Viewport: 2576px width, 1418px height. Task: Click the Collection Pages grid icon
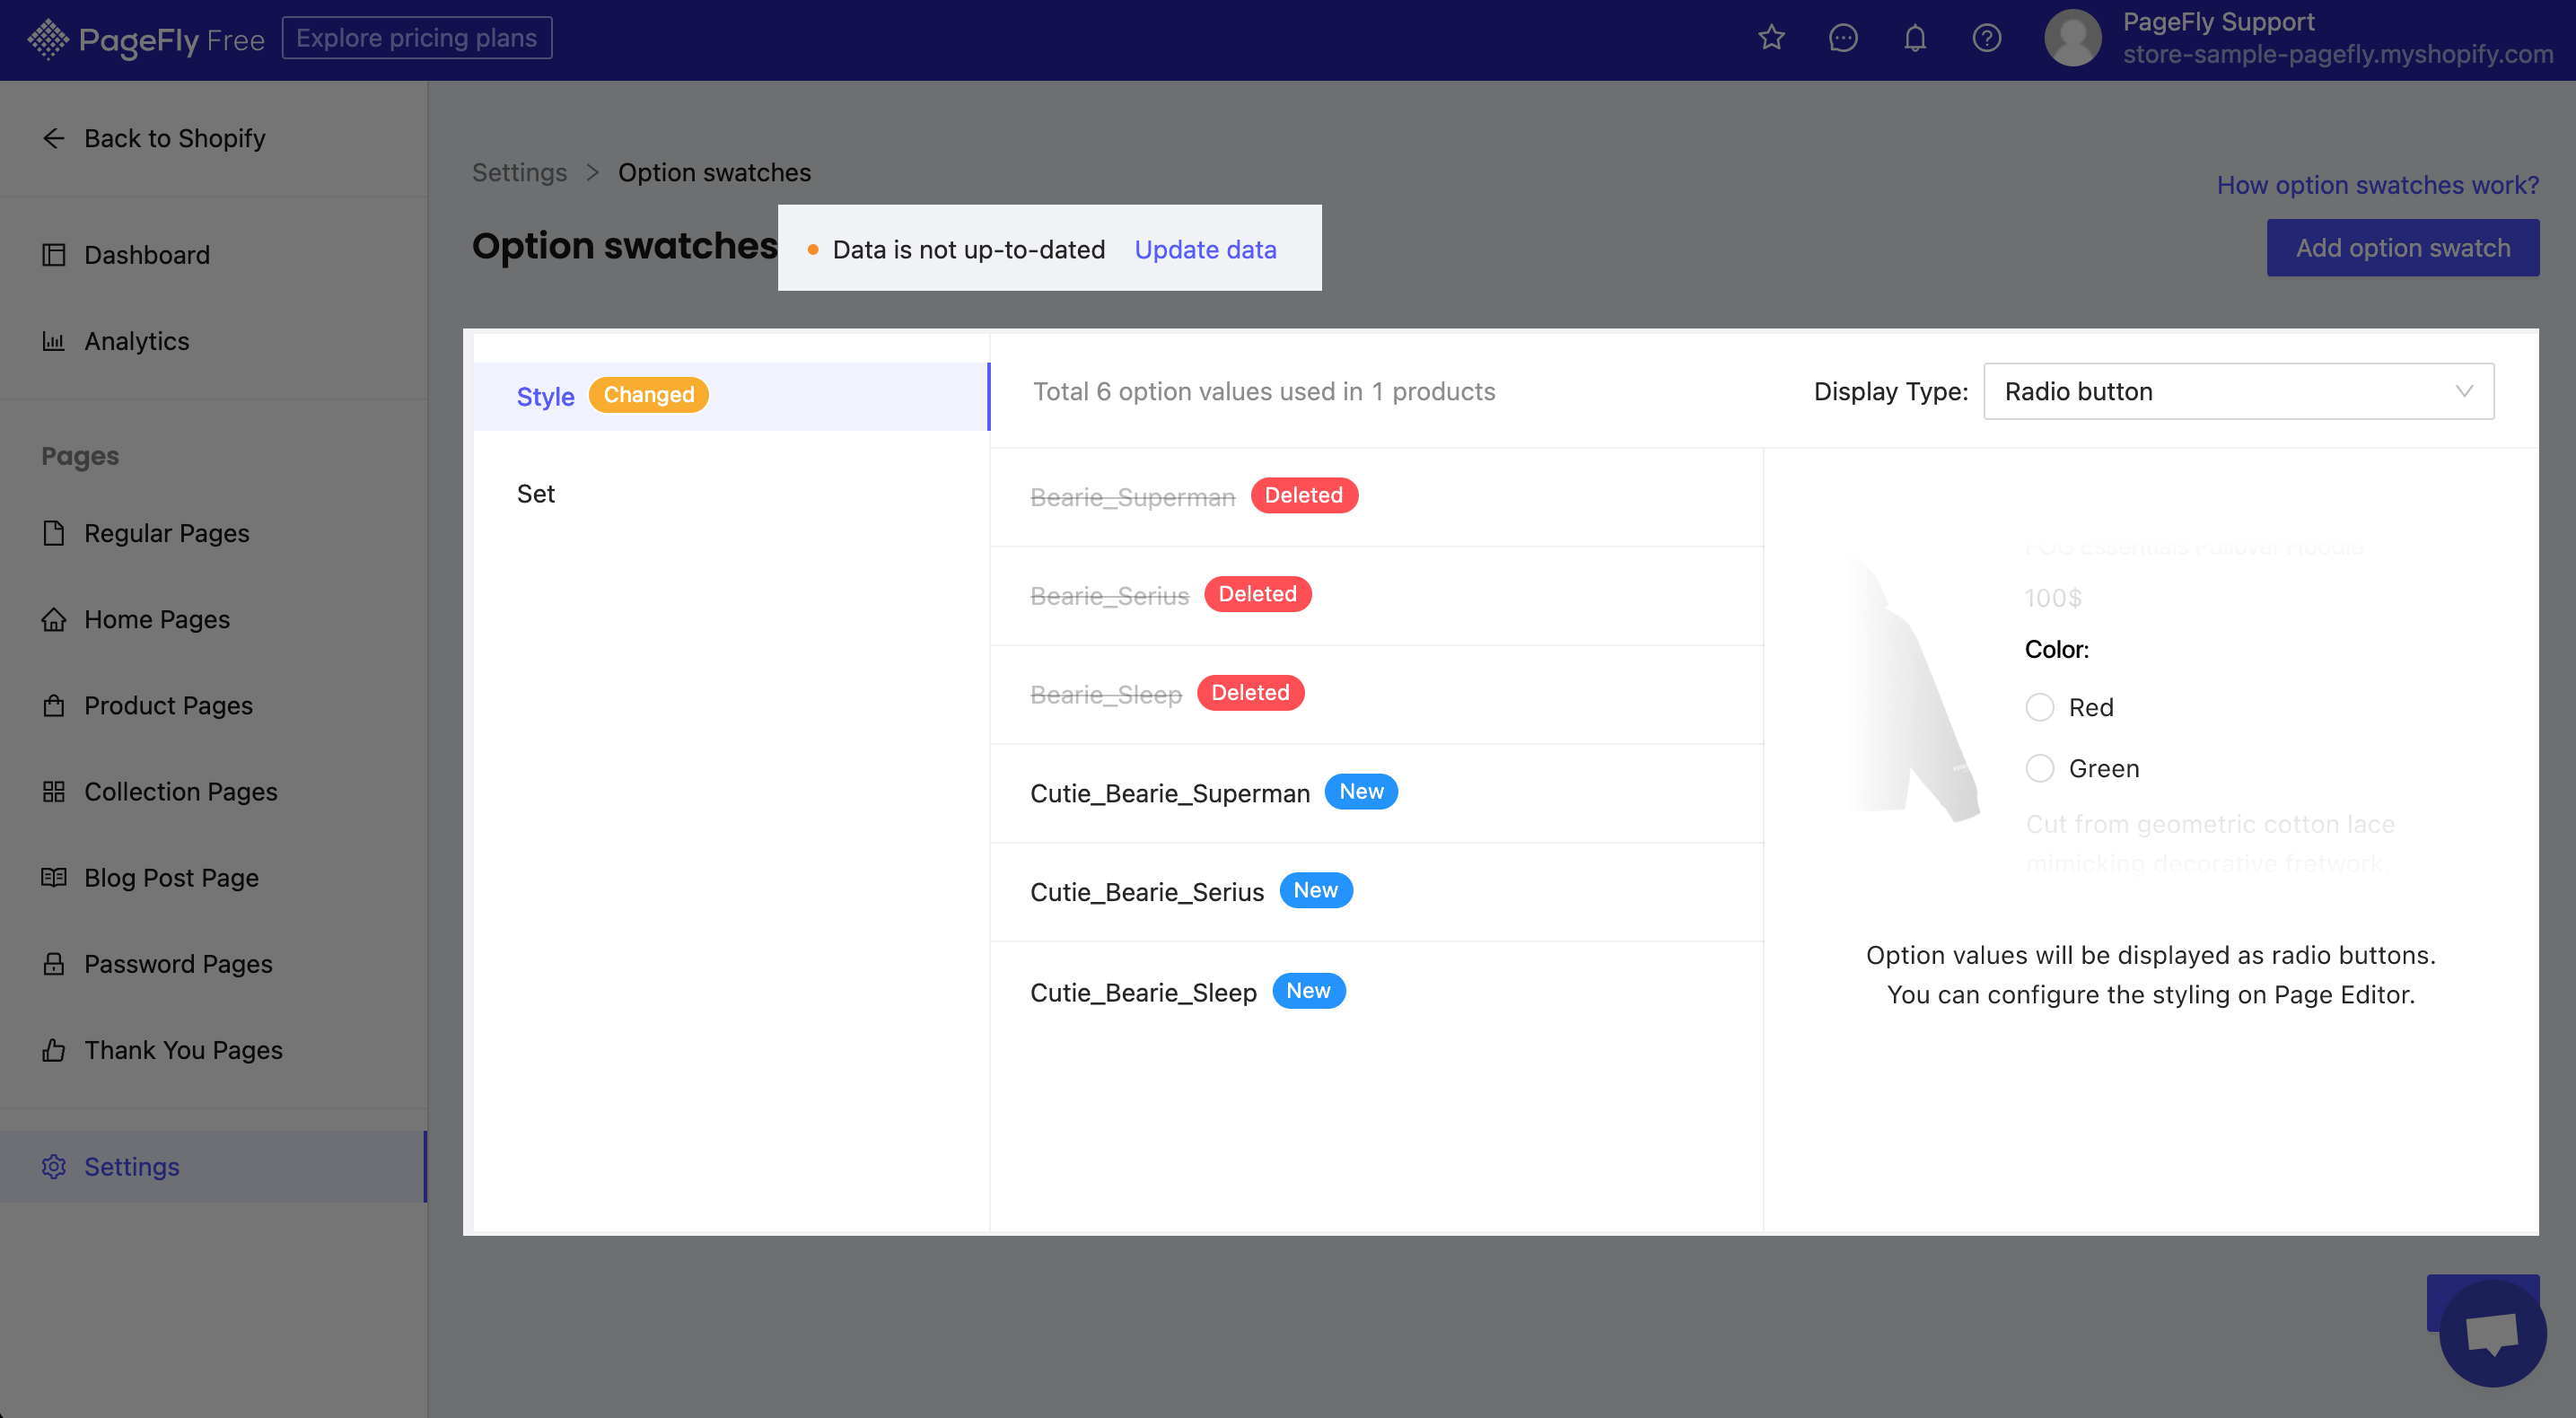pos(54,791)
